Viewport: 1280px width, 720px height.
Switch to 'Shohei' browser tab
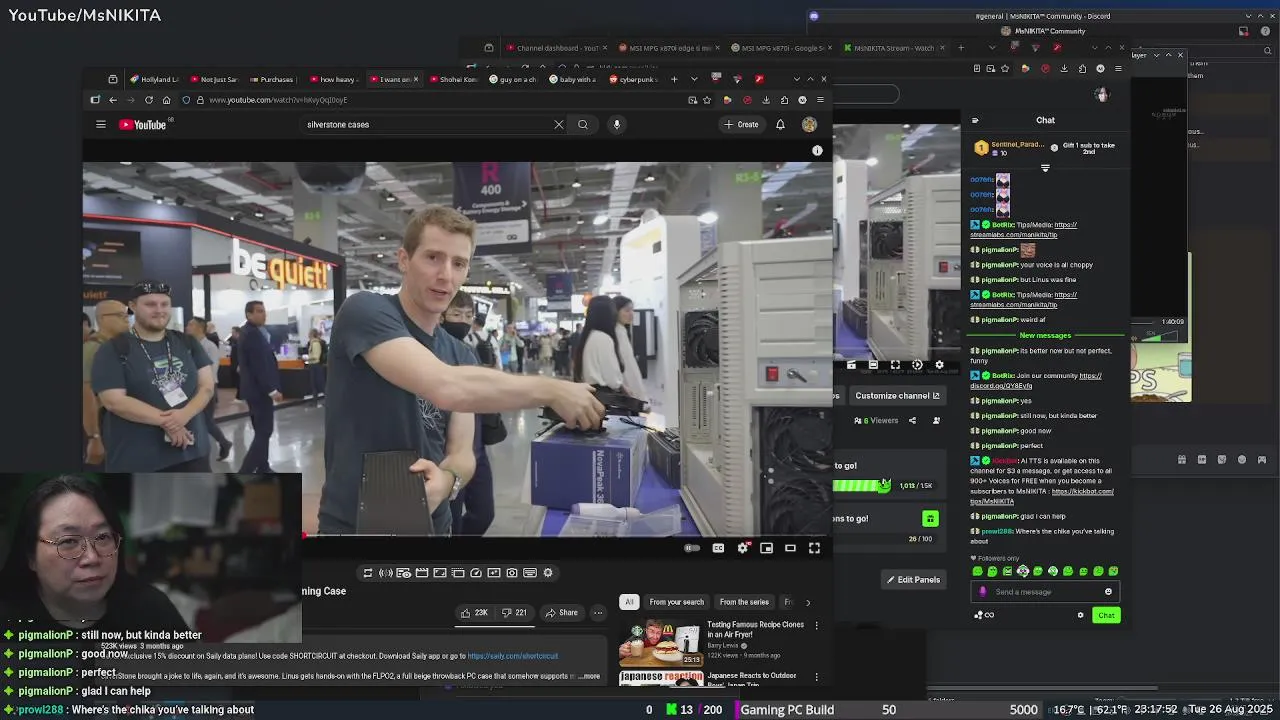(x=454, y=79)
